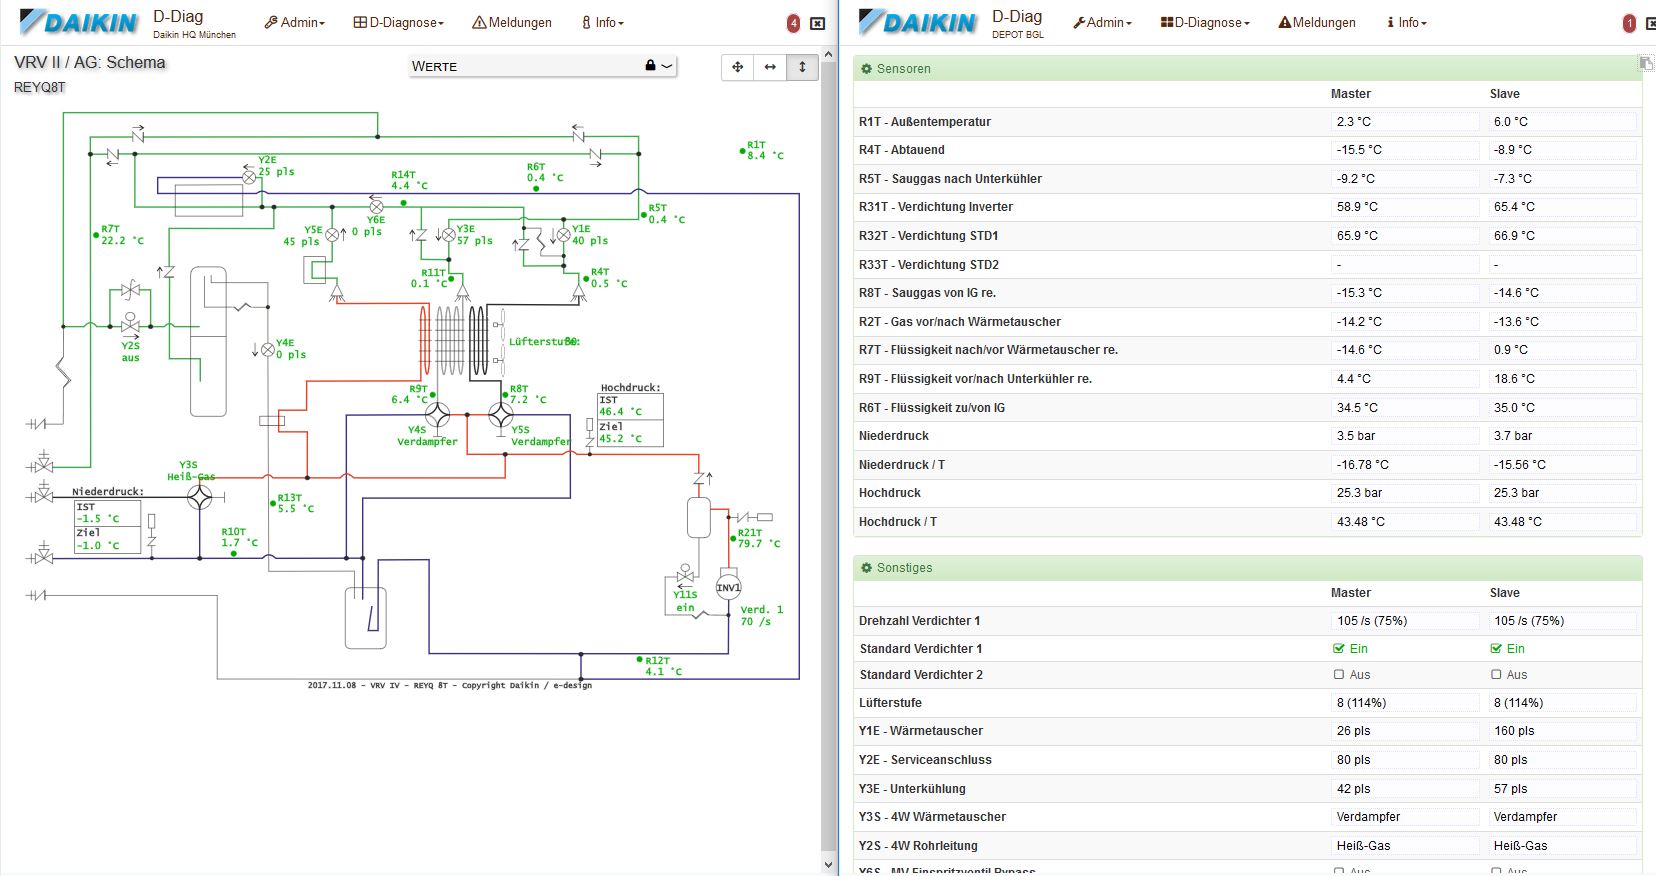Viewport: 1656px width, 876px height.
Task: Click the right pane Meldungen link
Action: click(x=1317, y=22)
